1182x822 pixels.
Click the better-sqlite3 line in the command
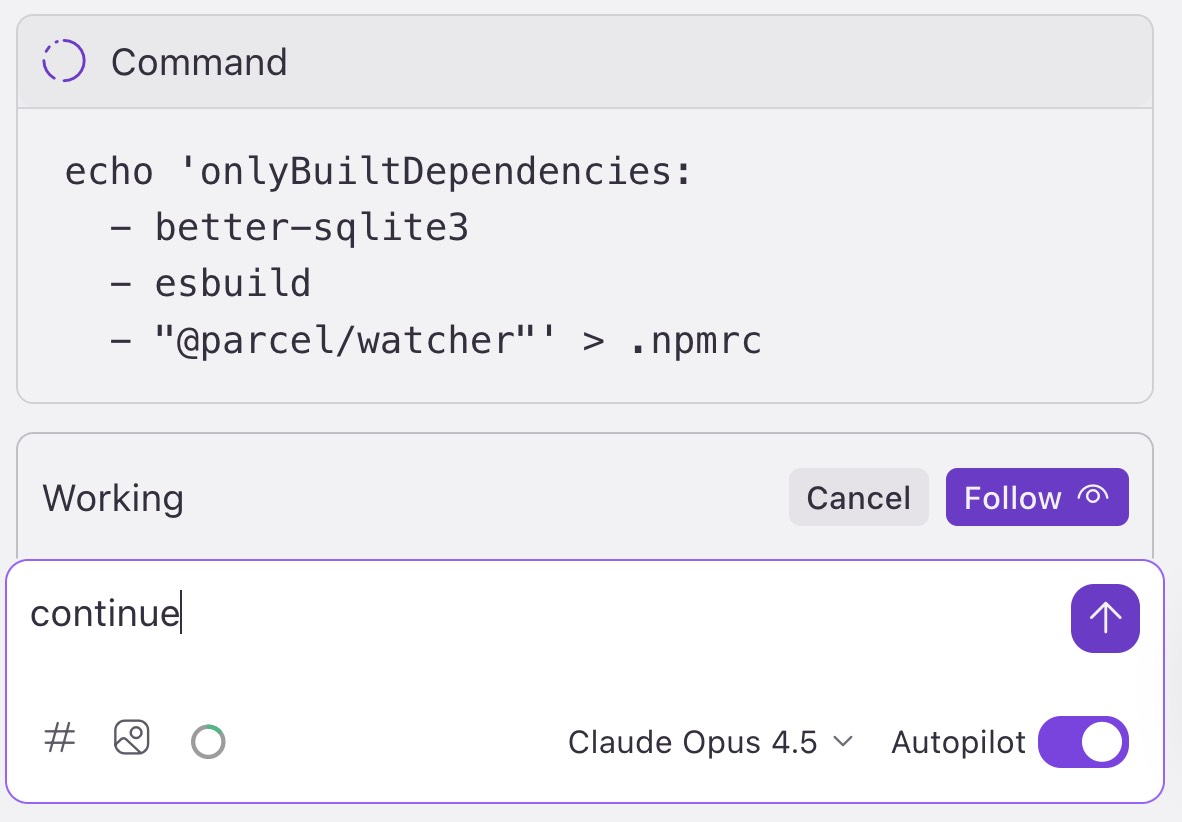(x=289, y=228)
